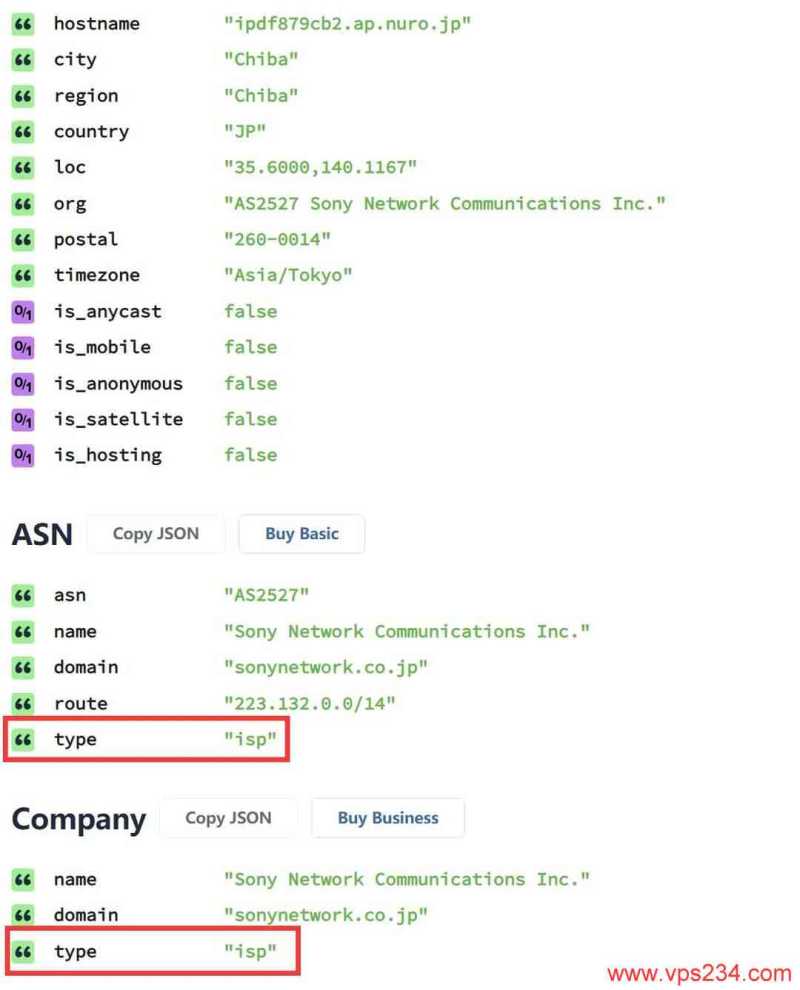Click the string icon beside timezone
The width and height of the screenshot is (800, 990).
tap(22, 275)
